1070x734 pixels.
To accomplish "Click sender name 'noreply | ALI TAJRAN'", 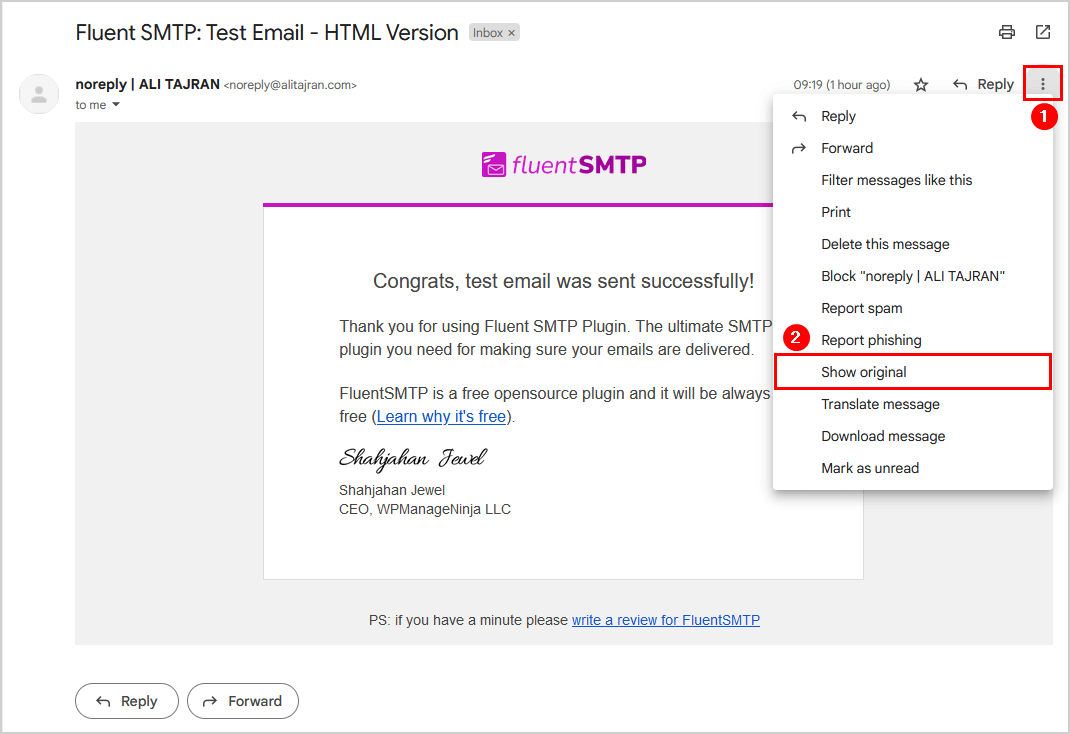I will click(x=147, y=84).
